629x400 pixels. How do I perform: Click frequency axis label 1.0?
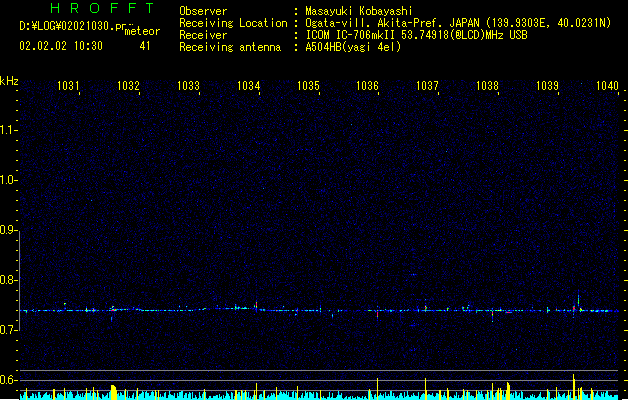tap(8, 180)
